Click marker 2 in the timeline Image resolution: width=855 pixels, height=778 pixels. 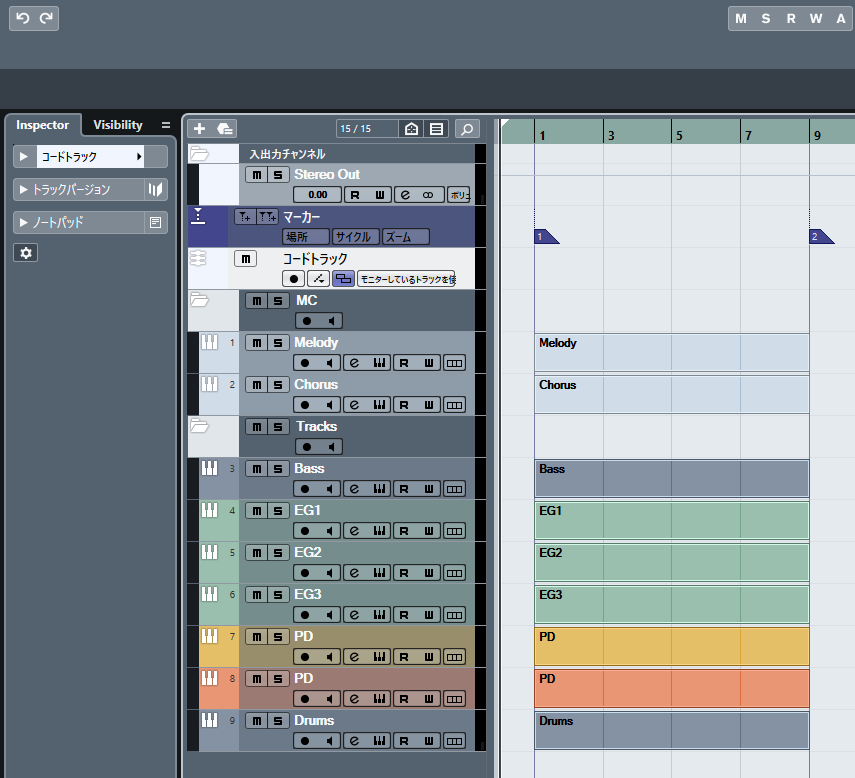point(817,237)
